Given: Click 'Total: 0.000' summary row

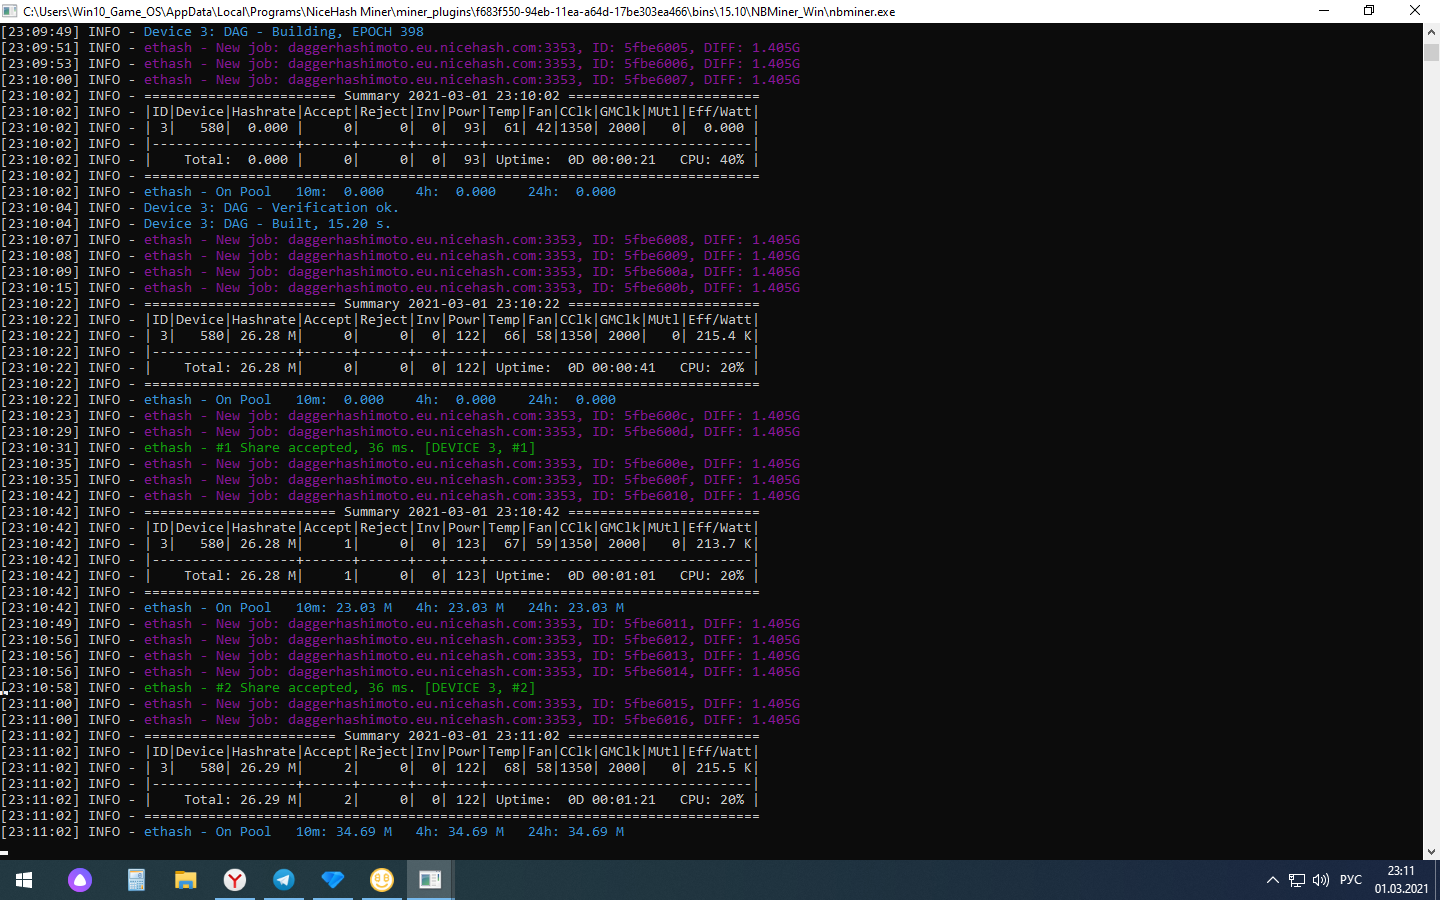Looking at the screenshot, I should pos(452,160).
